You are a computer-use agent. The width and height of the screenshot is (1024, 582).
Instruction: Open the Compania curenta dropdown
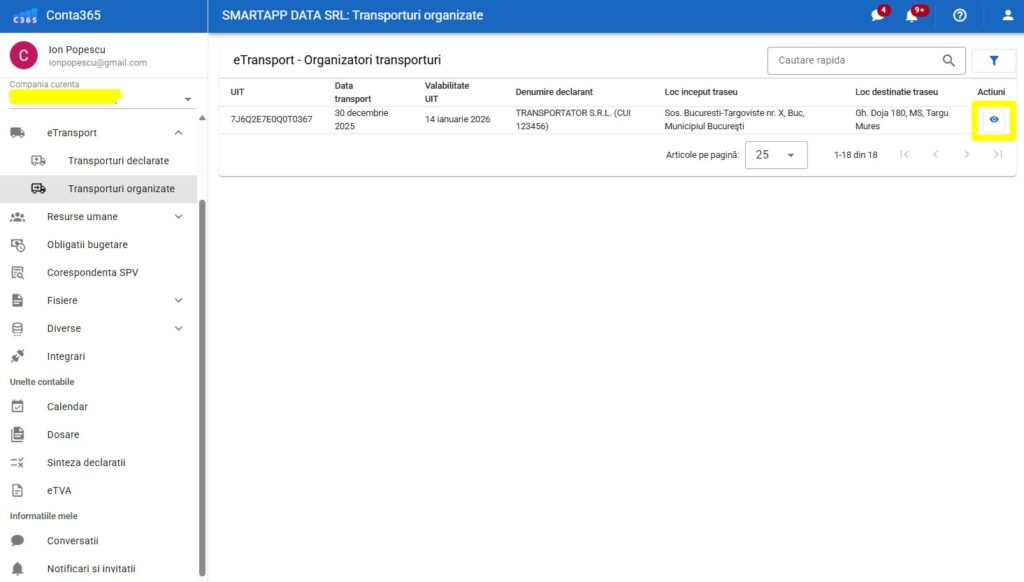[x=188, y=100]
